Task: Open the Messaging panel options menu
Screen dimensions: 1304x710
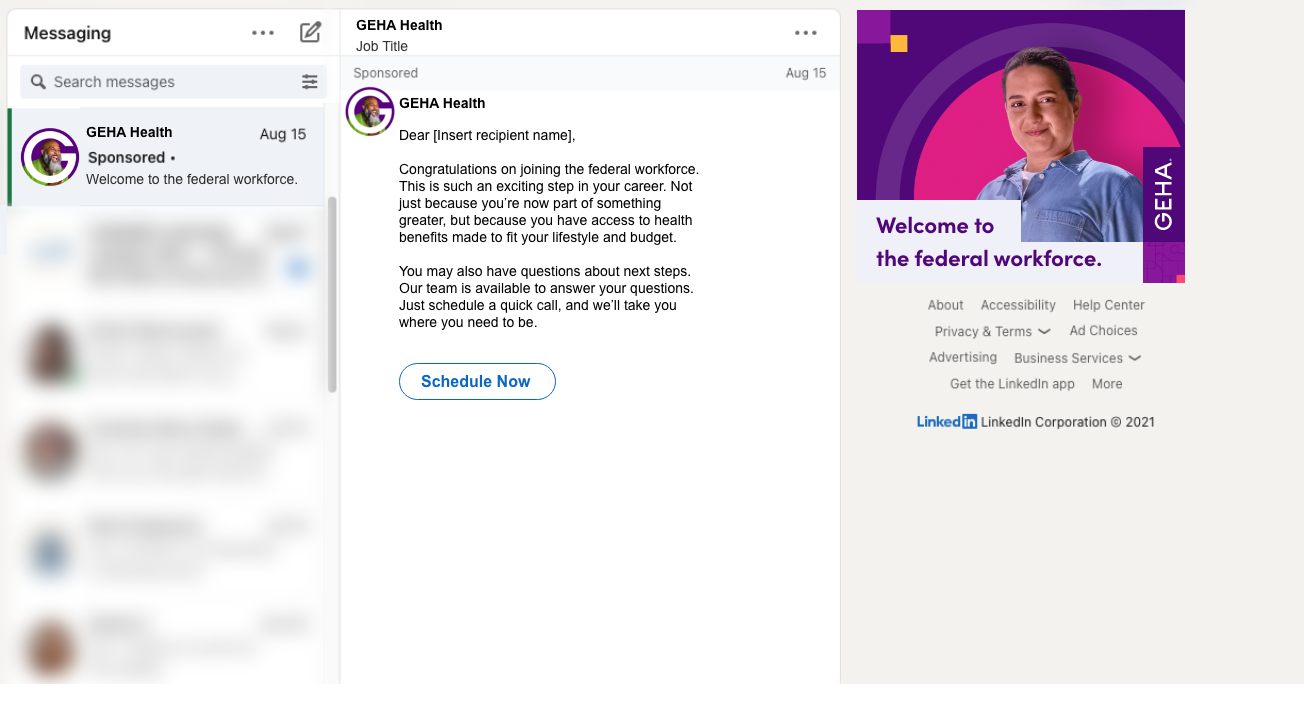Action: coord(263,33)
